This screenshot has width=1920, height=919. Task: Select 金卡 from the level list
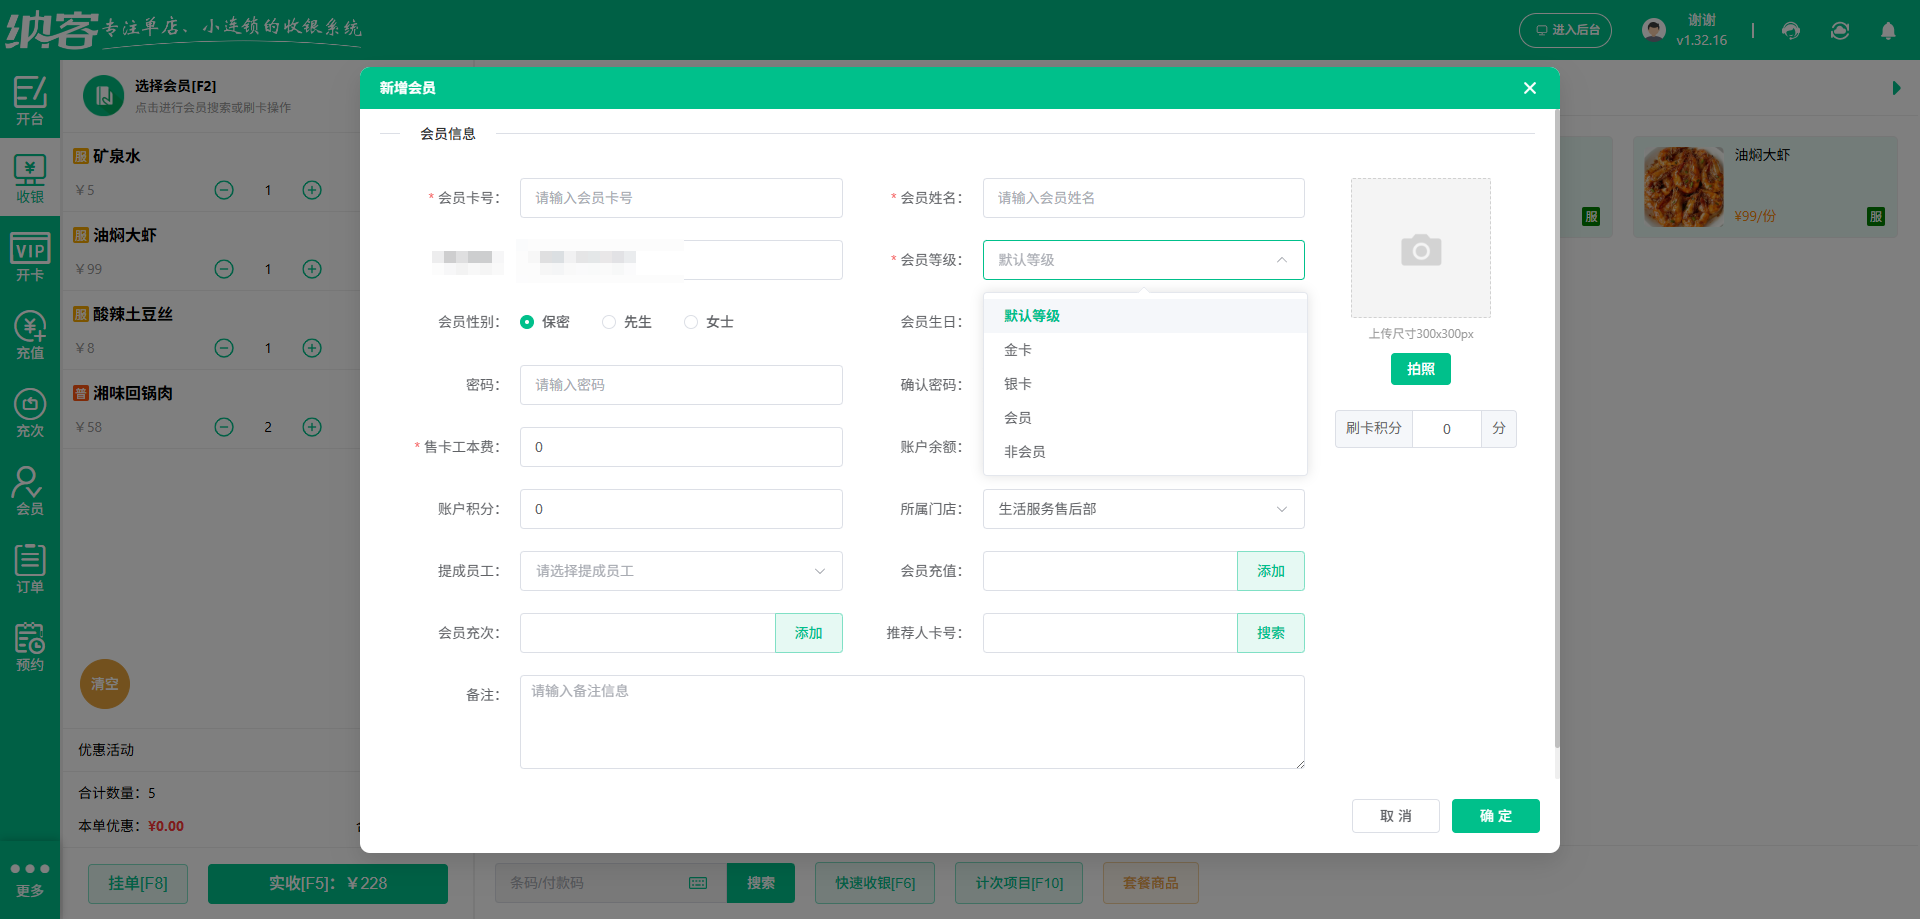(1017, 350)
